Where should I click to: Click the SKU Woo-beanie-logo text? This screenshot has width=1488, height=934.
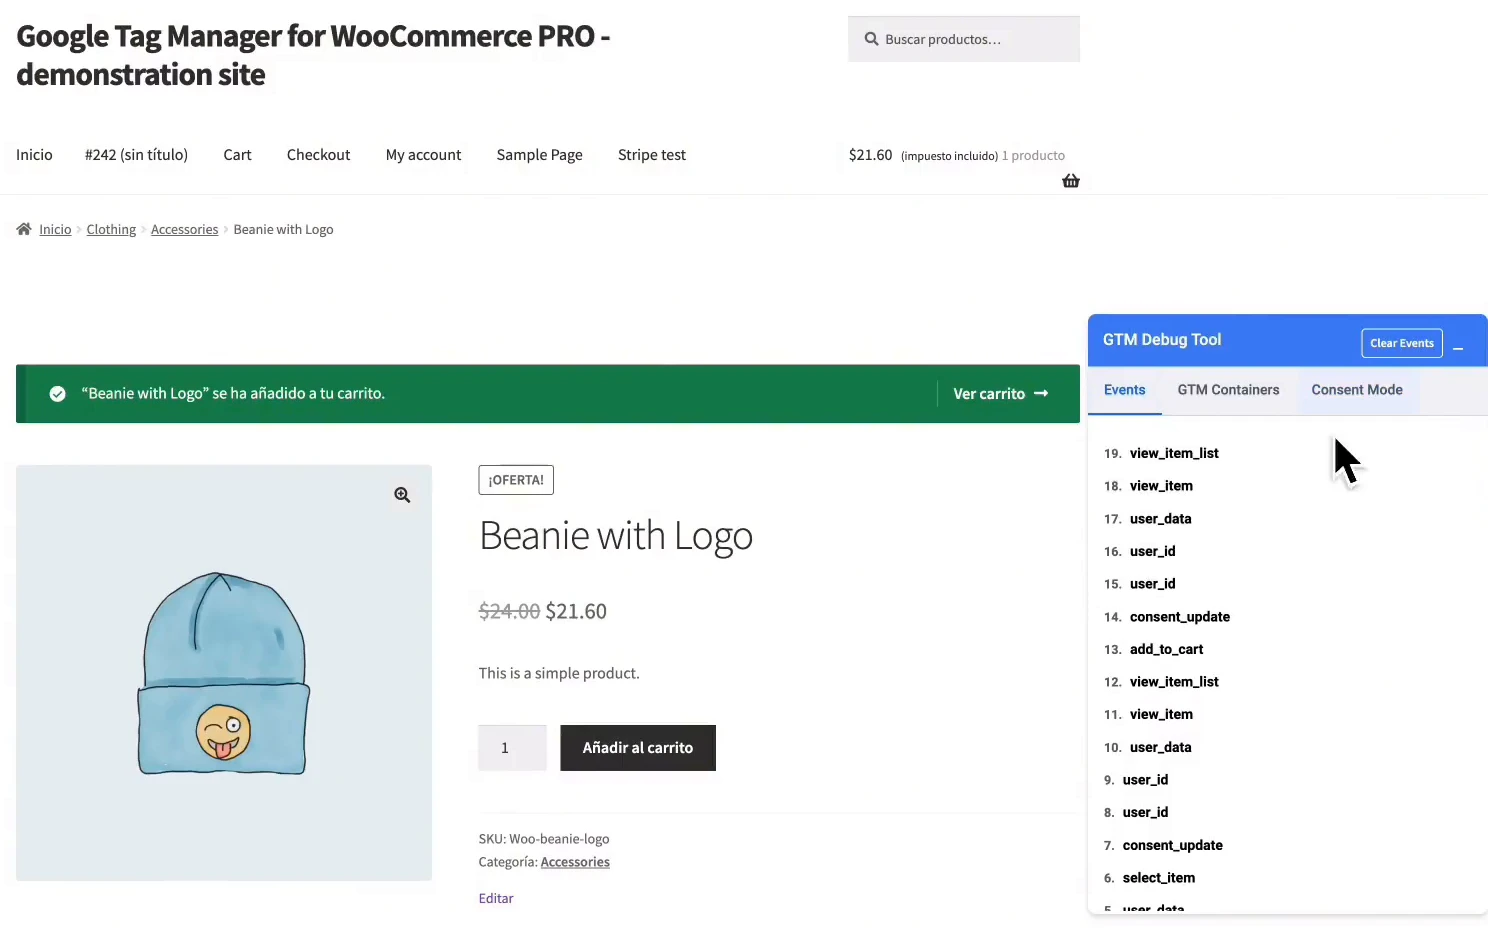coord(544,839)
